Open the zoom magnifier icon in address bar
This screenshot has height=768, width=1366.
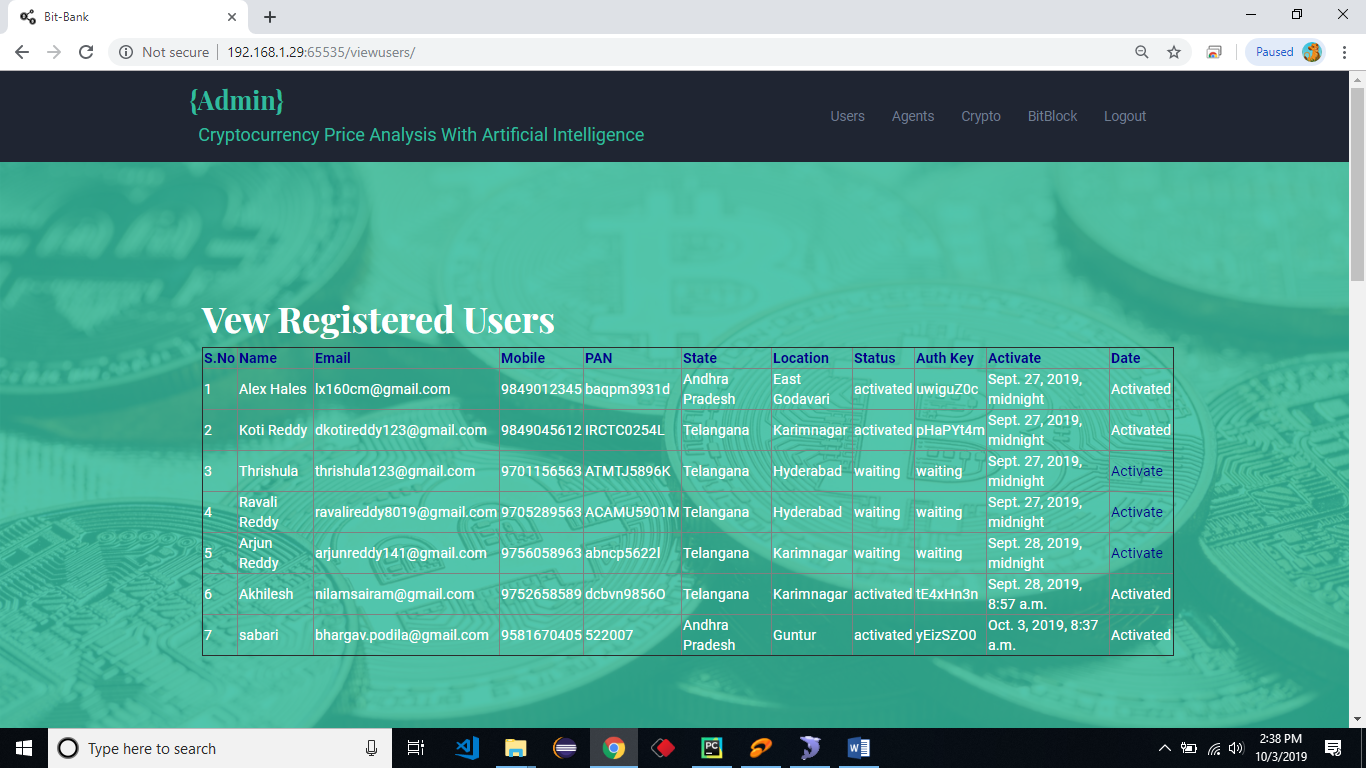tap(1142, 52)
